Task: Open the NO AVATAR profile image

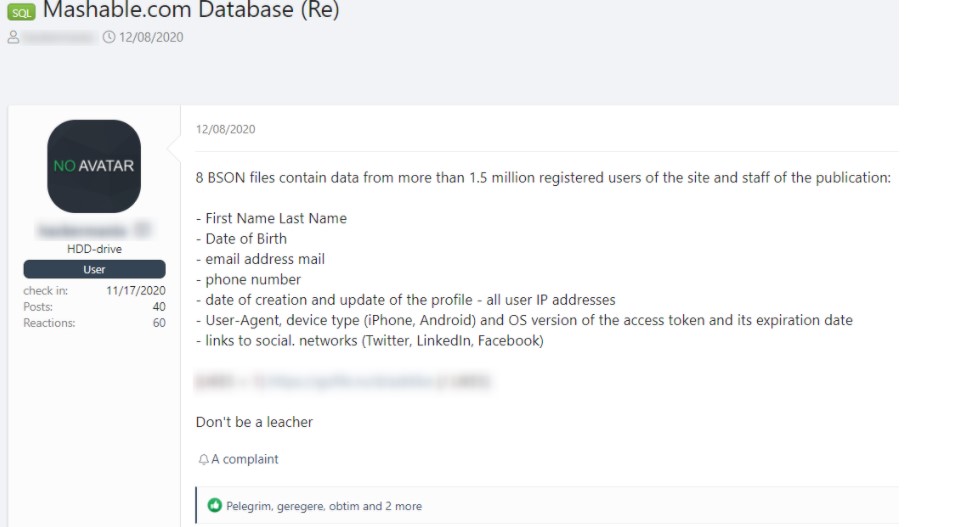Action: click(x=94, y=166)
